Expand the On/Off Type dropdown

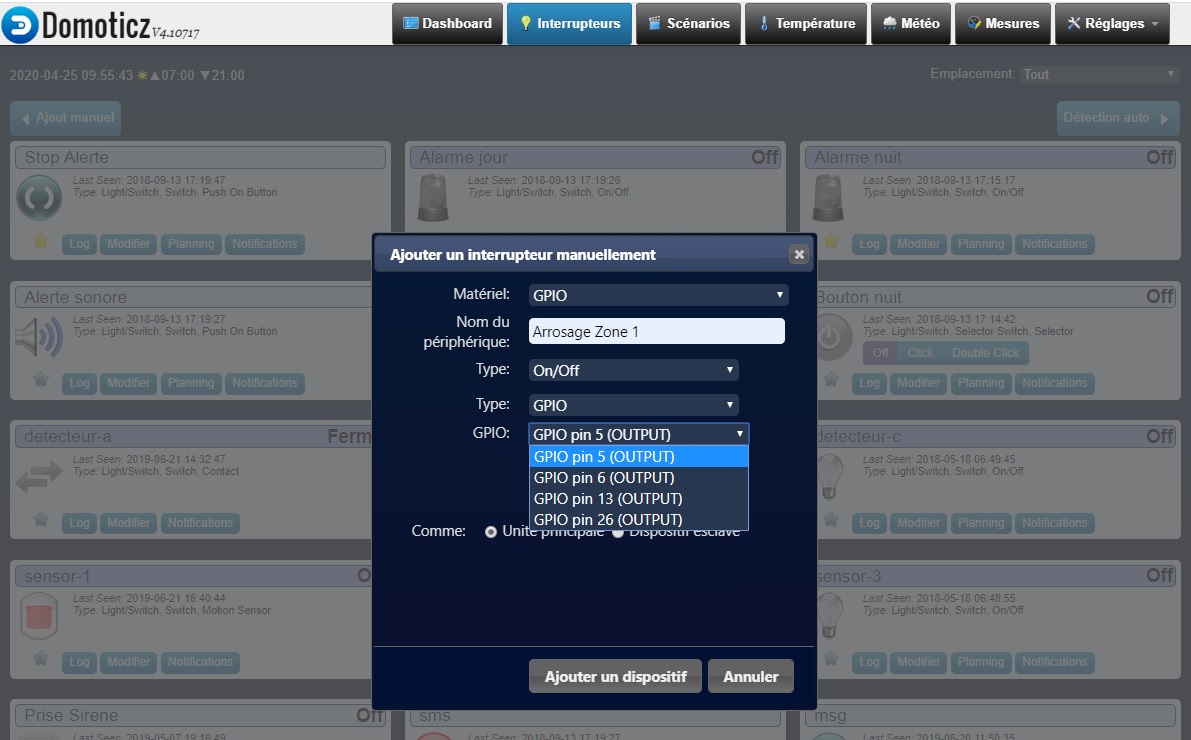click(633, 370)
